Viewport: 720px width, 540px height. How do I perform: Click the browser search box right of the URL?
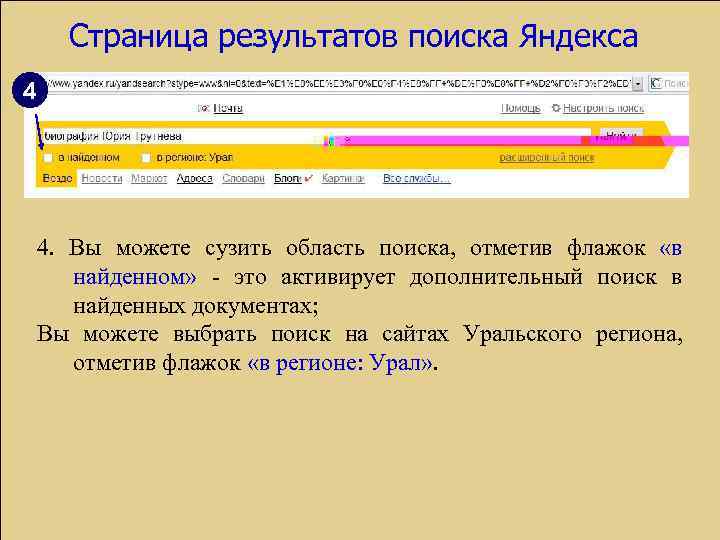pyautogui.click(x=669, y=84)
